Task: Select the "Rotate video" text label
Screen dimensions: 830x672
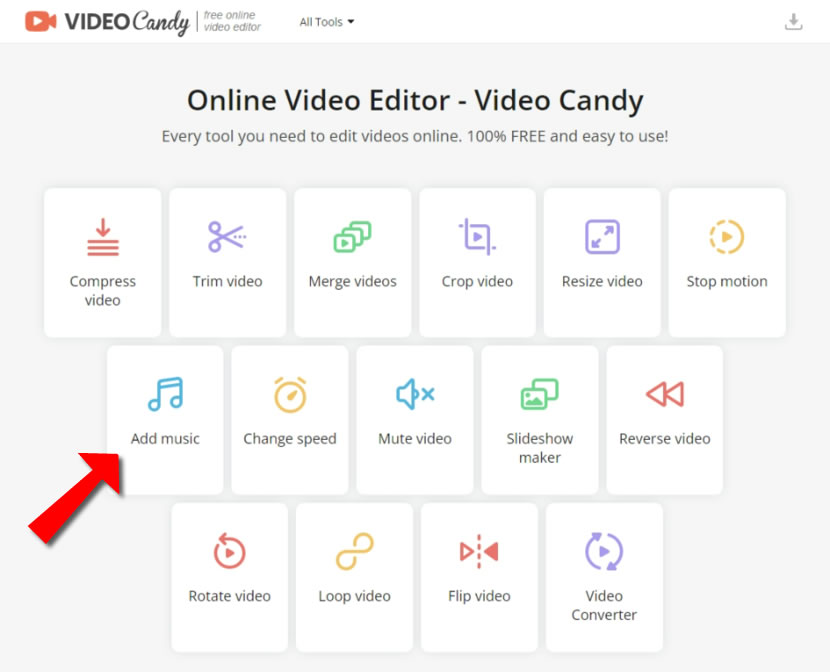Action: point(230,596)
